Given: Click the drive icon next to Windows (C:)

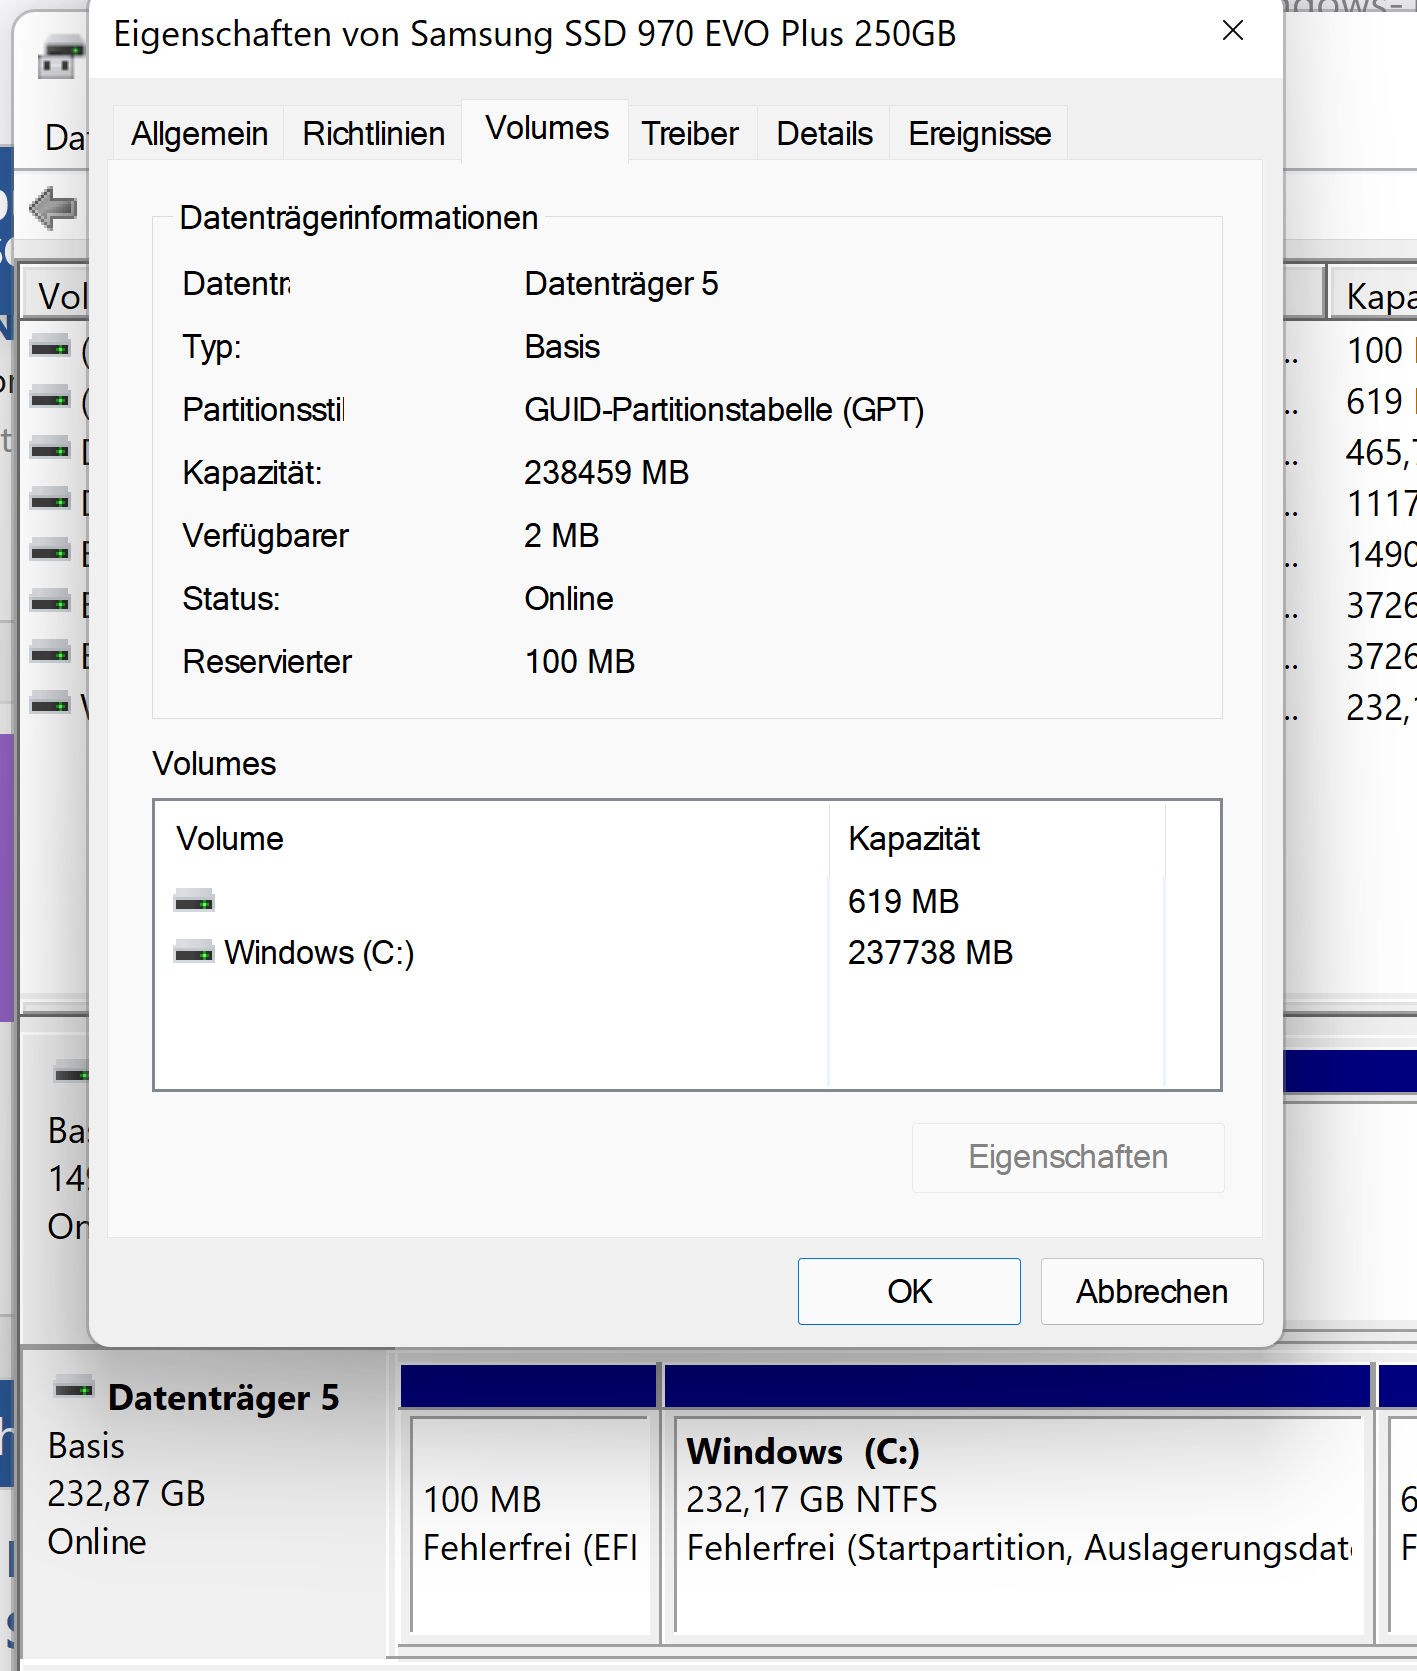Looking at the screenshot, I should coord(194,952).
